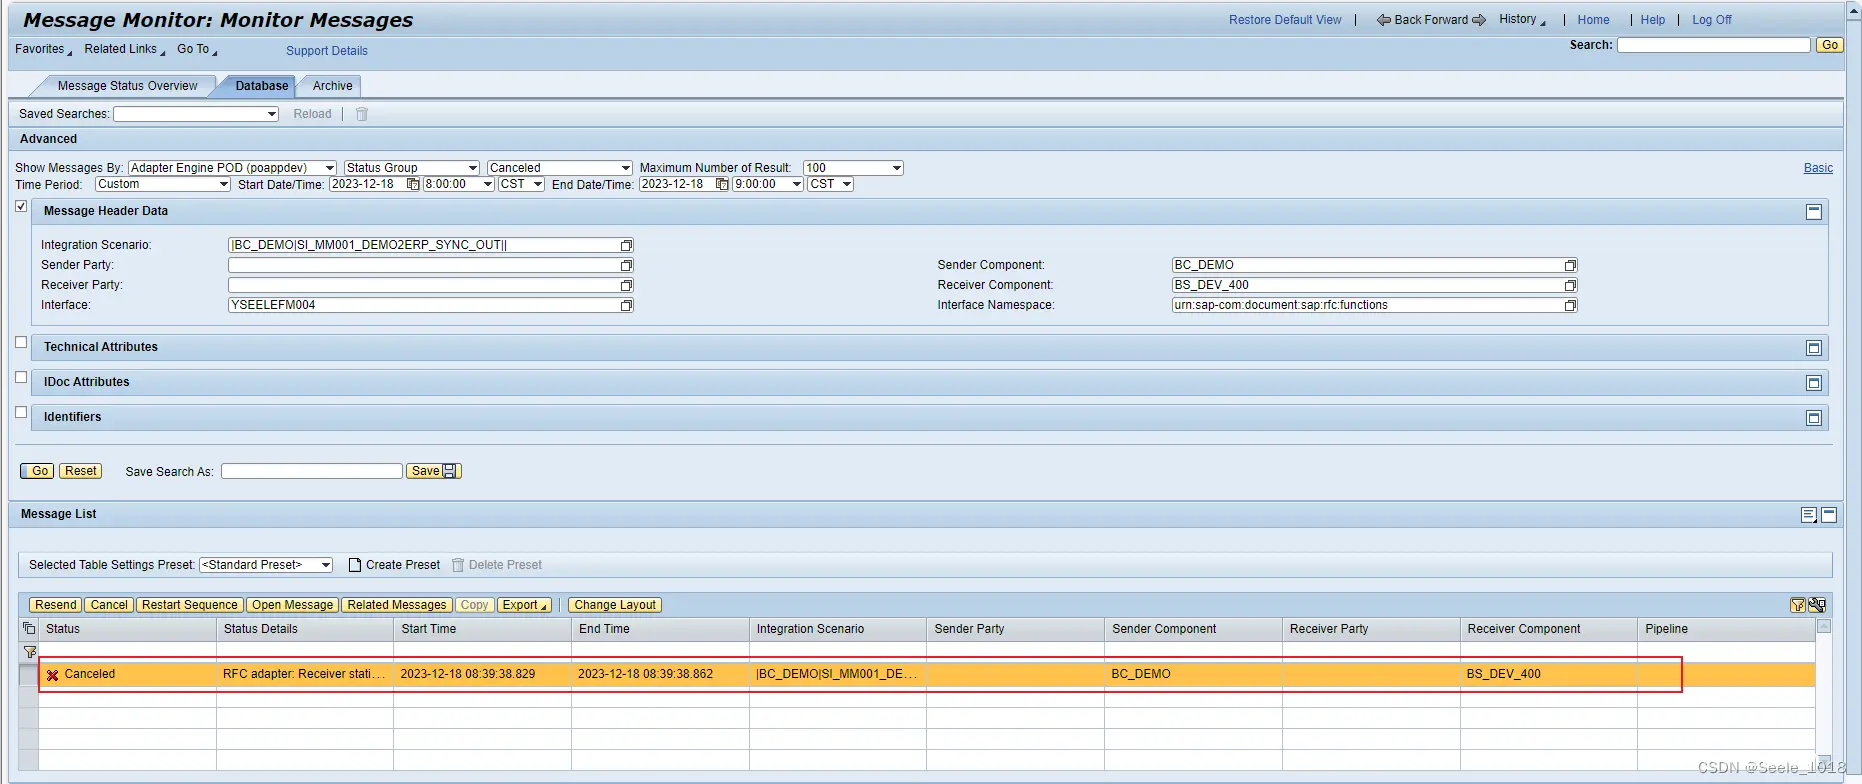Click in top Search input field

[x=1714, y=45]
